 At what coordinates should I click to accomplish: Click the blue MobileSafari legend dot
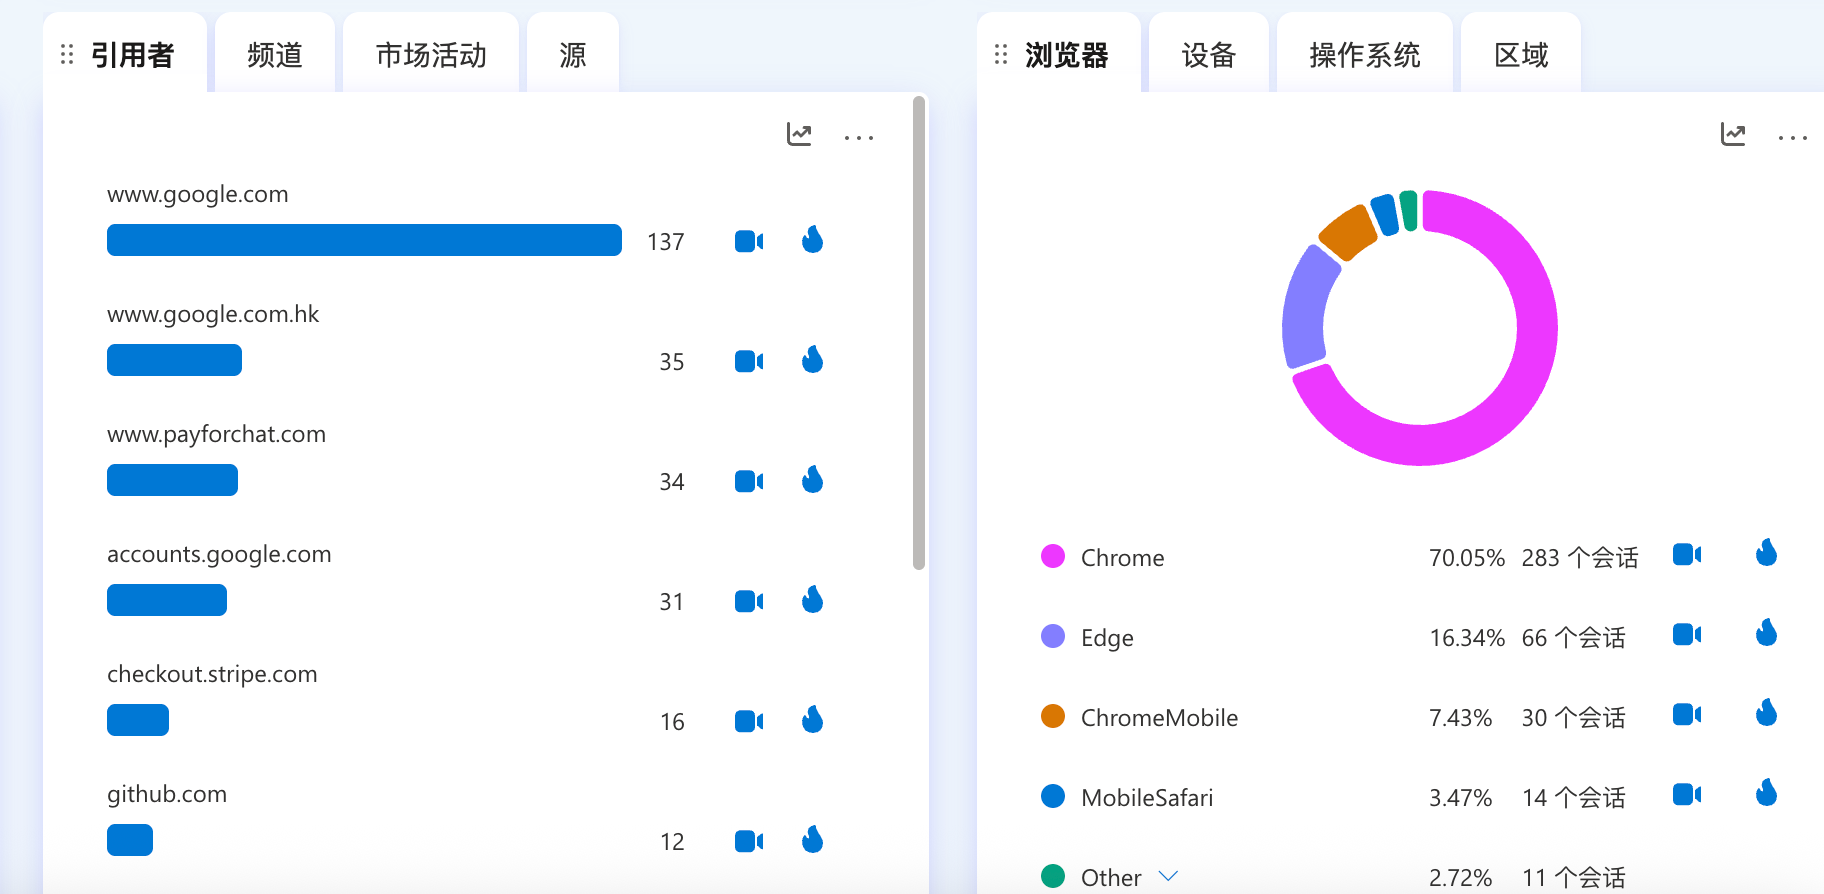[1053, 796]
